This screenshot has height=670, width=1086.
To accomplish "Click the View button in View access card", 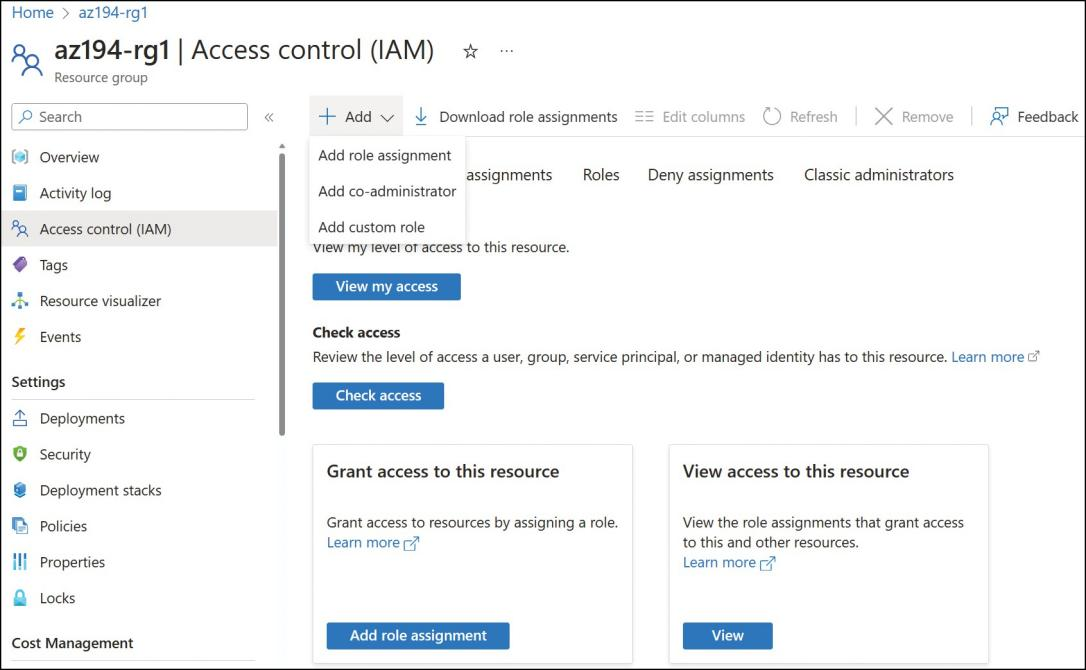I will (x=727, y=635).
